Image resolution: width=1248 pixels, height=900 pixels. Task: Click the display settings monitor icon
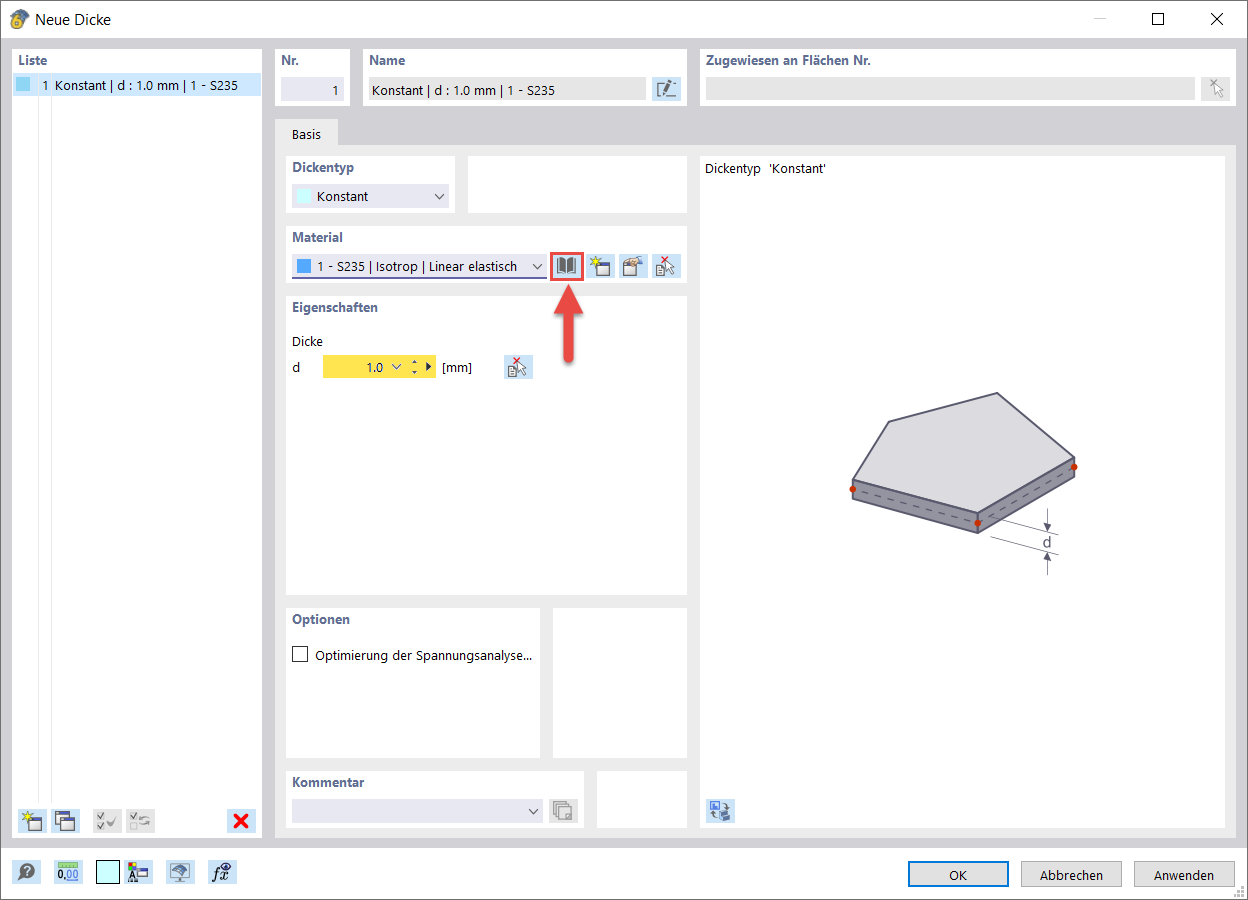tap(181, 871)
